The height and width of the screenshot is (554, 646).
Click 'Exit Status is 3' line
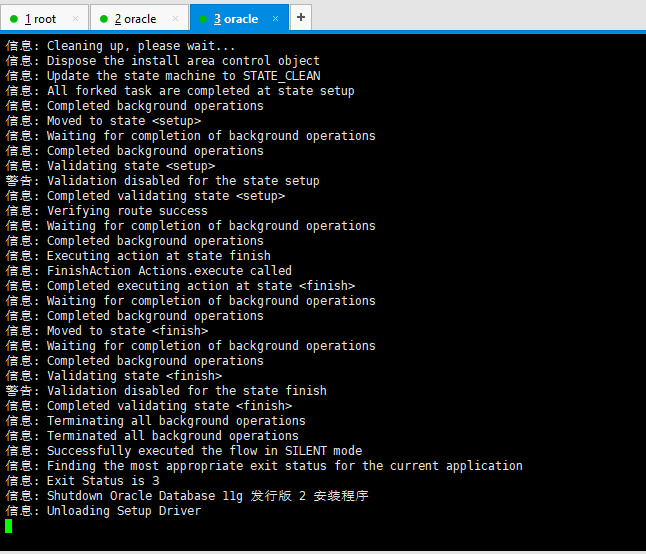(82, 481)
